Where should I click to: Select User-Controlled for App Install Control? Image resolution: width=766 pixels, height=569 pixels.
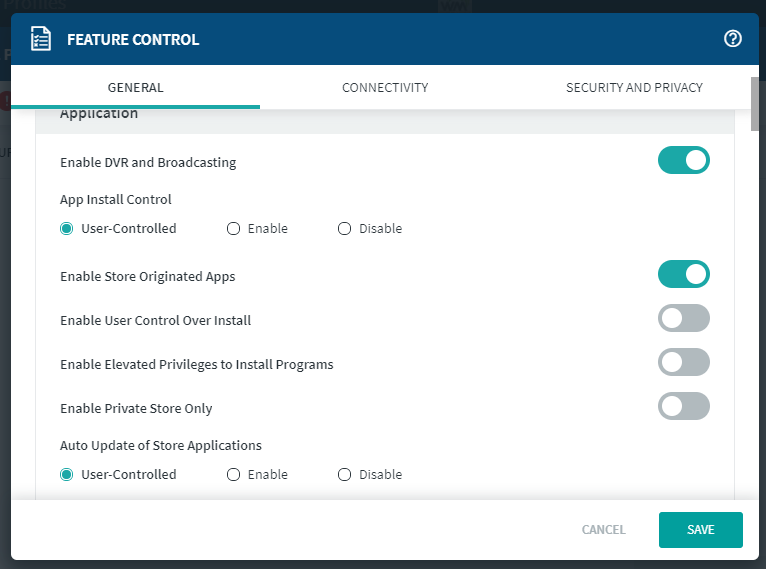coord(67,229)
